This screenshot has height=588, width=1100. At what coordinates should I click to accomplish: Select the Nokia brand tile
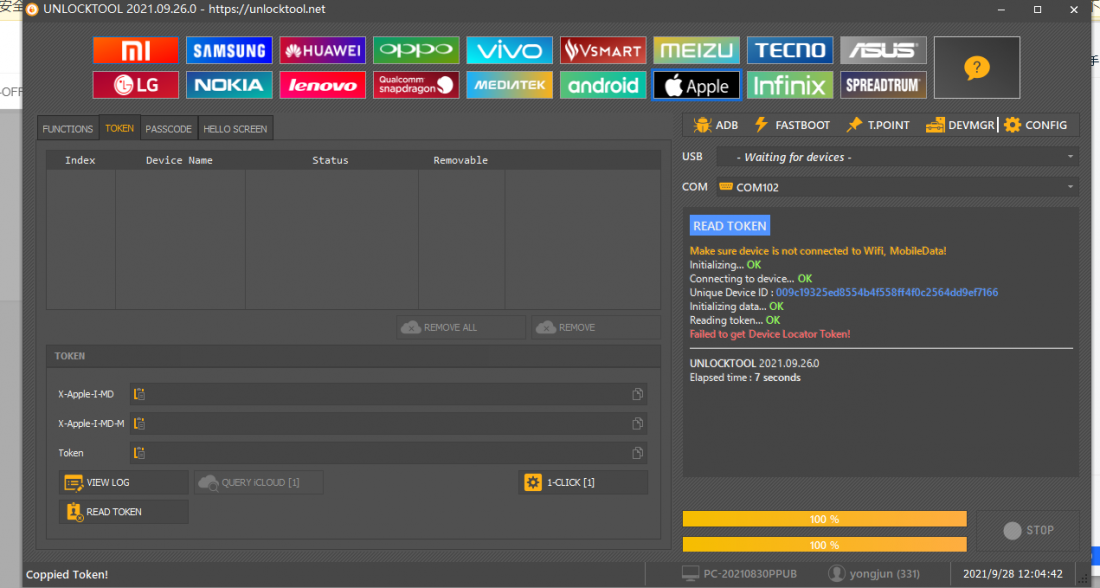coord(229,85)
